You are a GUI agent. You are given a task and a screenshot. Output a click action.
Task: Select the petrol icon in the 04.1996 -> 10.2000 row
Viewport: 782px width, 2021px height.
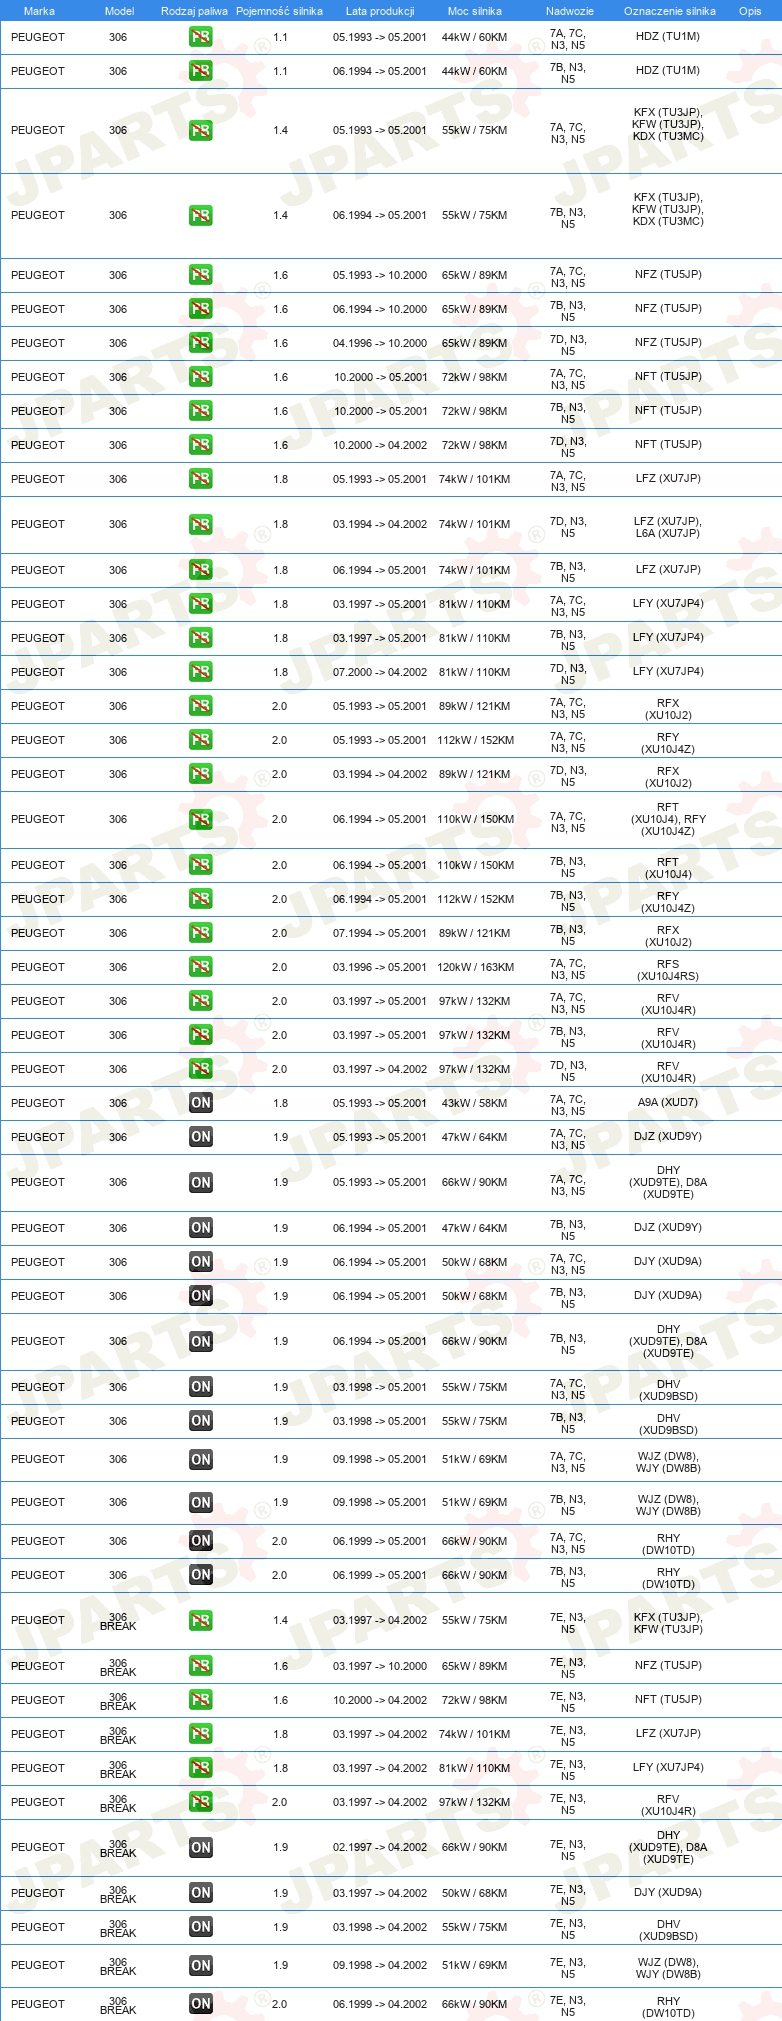pos(201,343)
